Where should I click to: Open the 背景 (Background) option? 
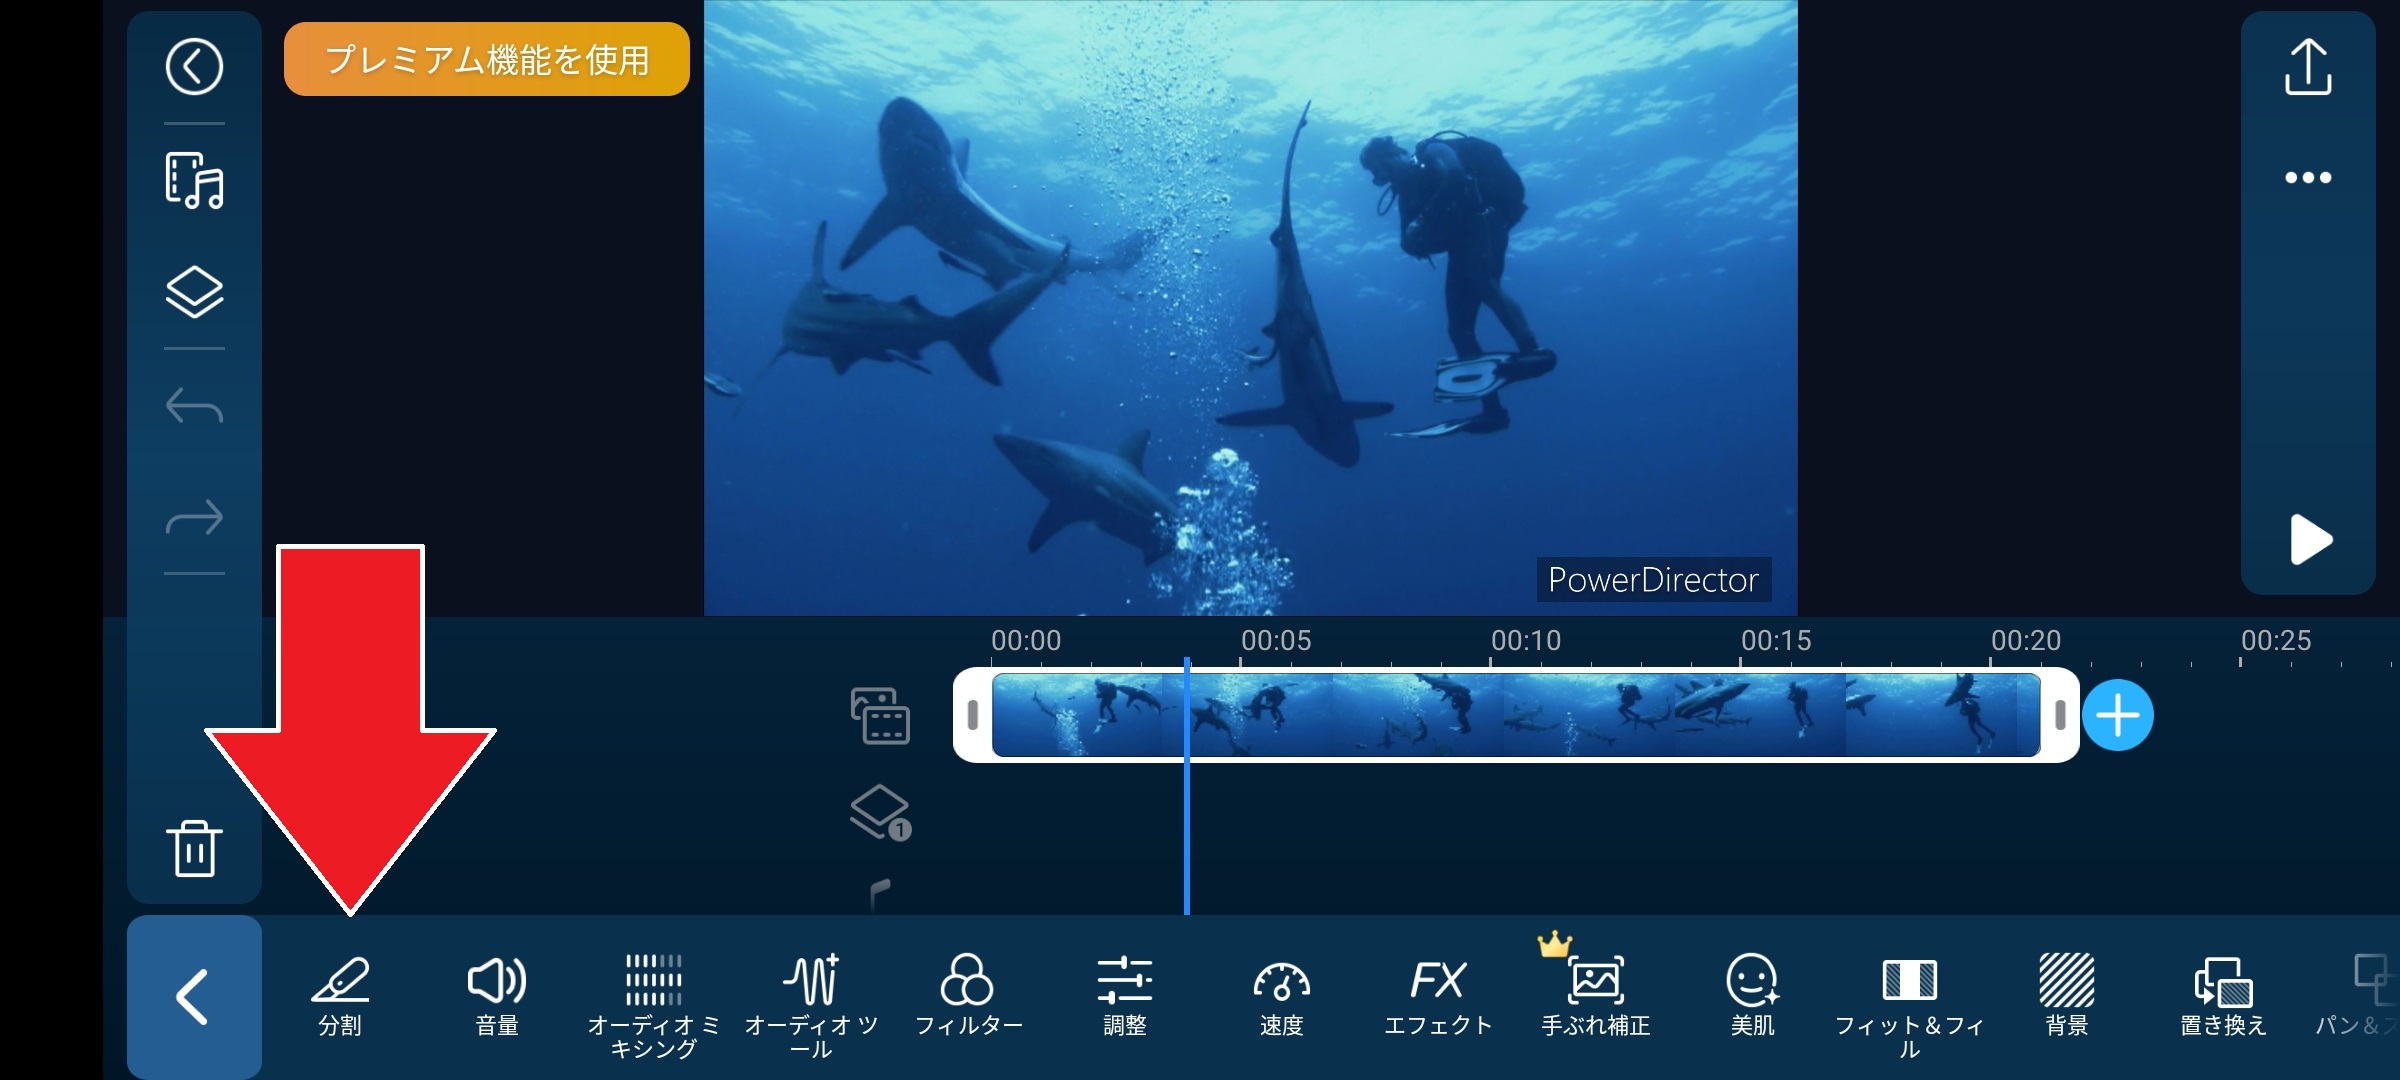pos(2066,996)
